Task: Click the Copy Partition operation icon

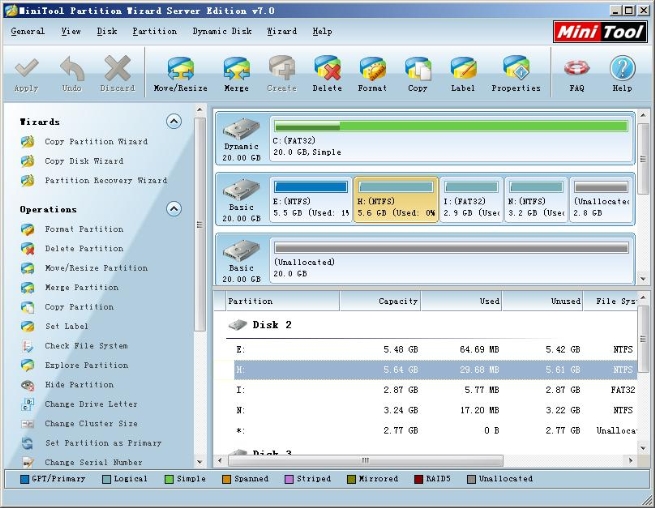Action: (x=28, y=307)
